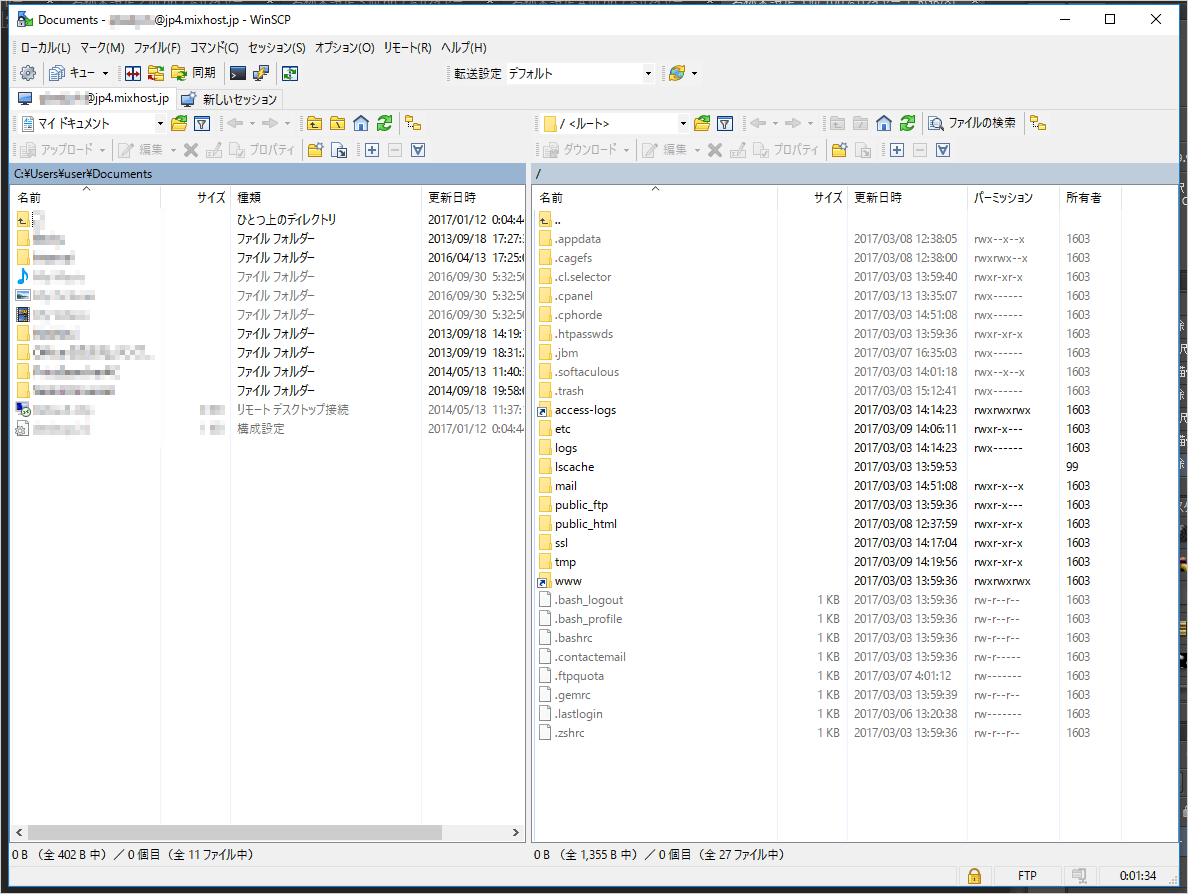Screen dimensions: 1188x894
Task: Create new local folder icon
Action: pos(316,150)
